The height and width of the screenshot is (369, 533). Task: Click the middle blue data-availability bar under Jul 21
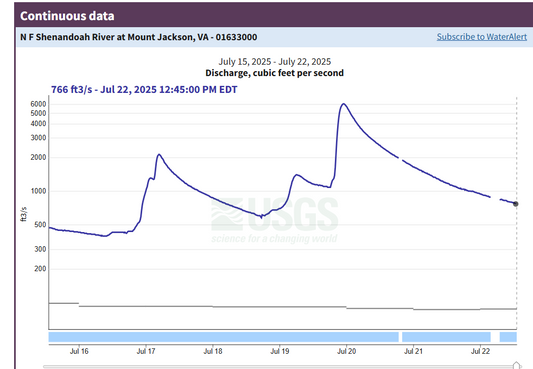(446, 337)
